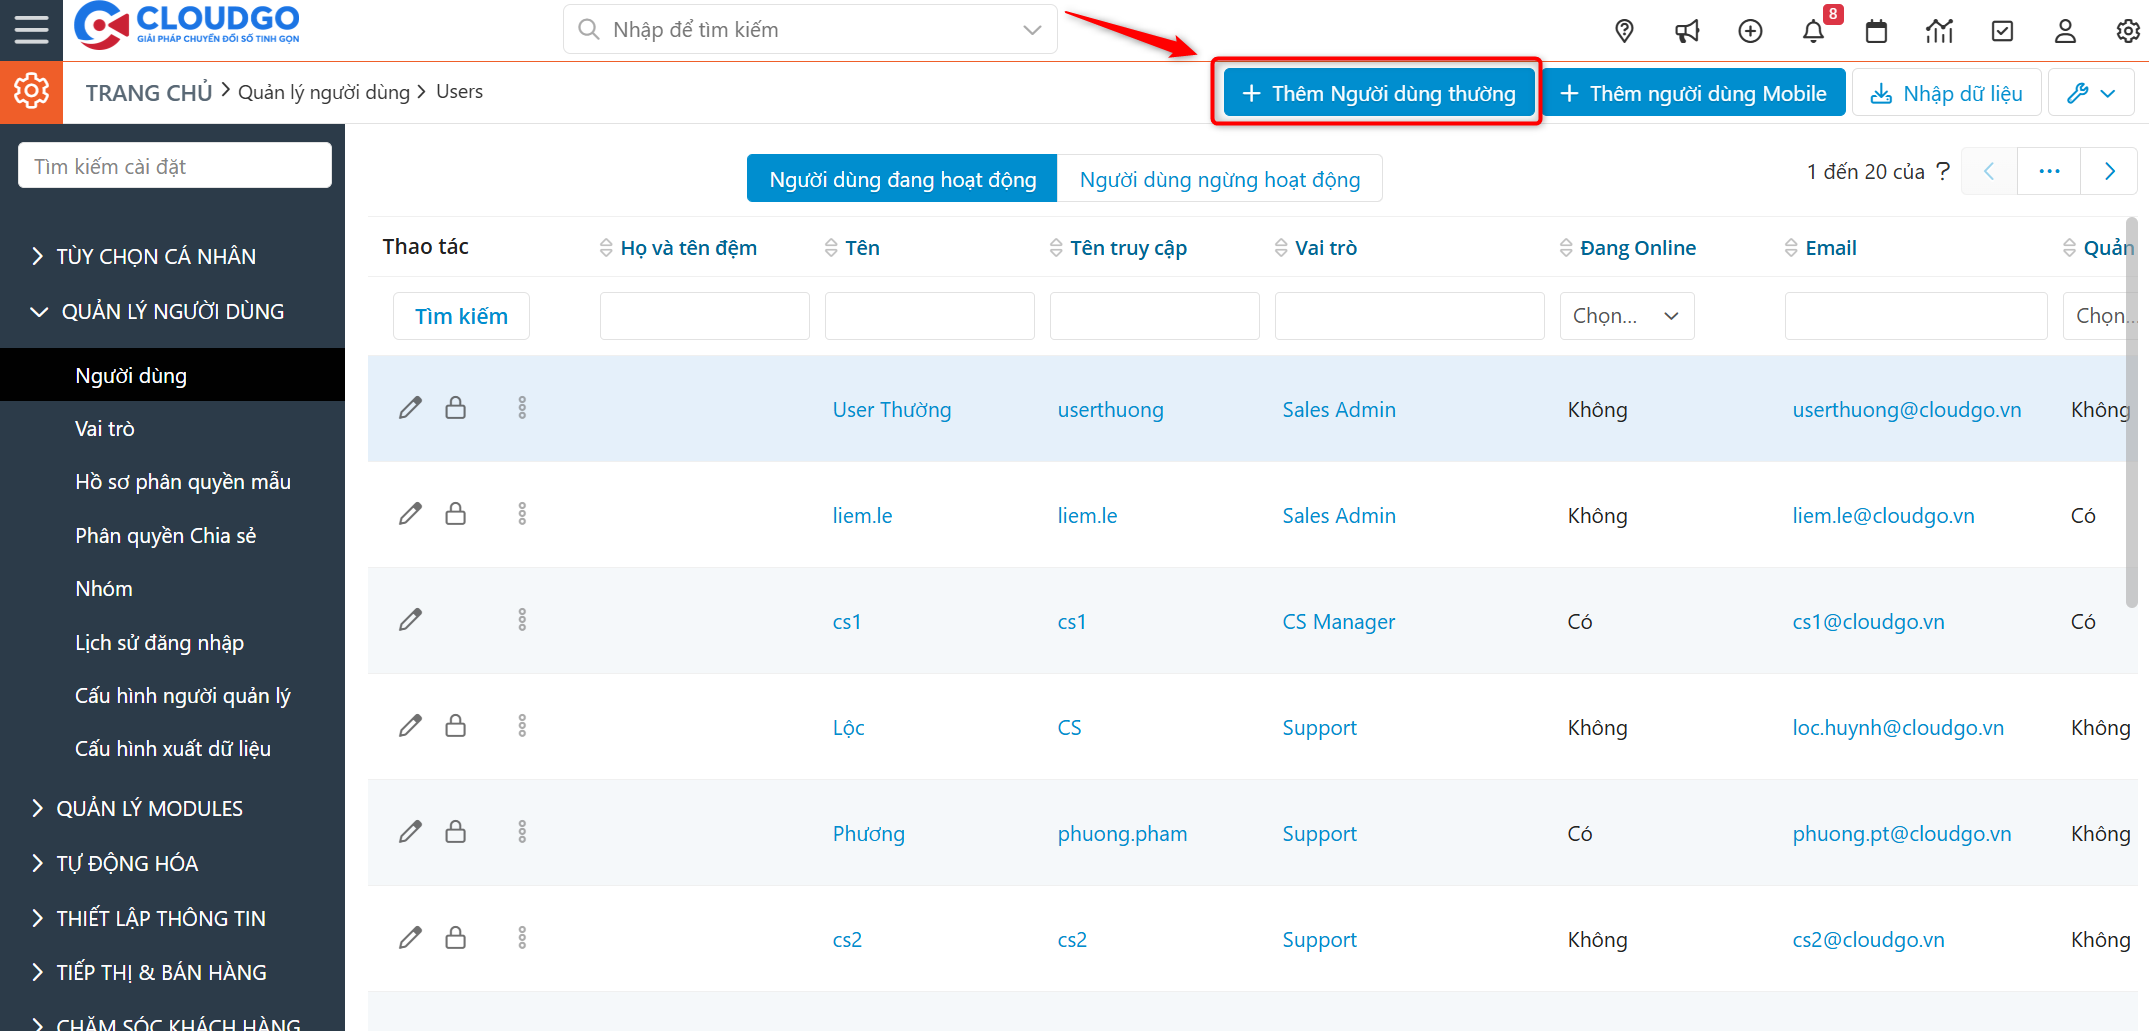Click the lock icon for liem.le row
2149x1031 pixels.
tap(455, 514)
